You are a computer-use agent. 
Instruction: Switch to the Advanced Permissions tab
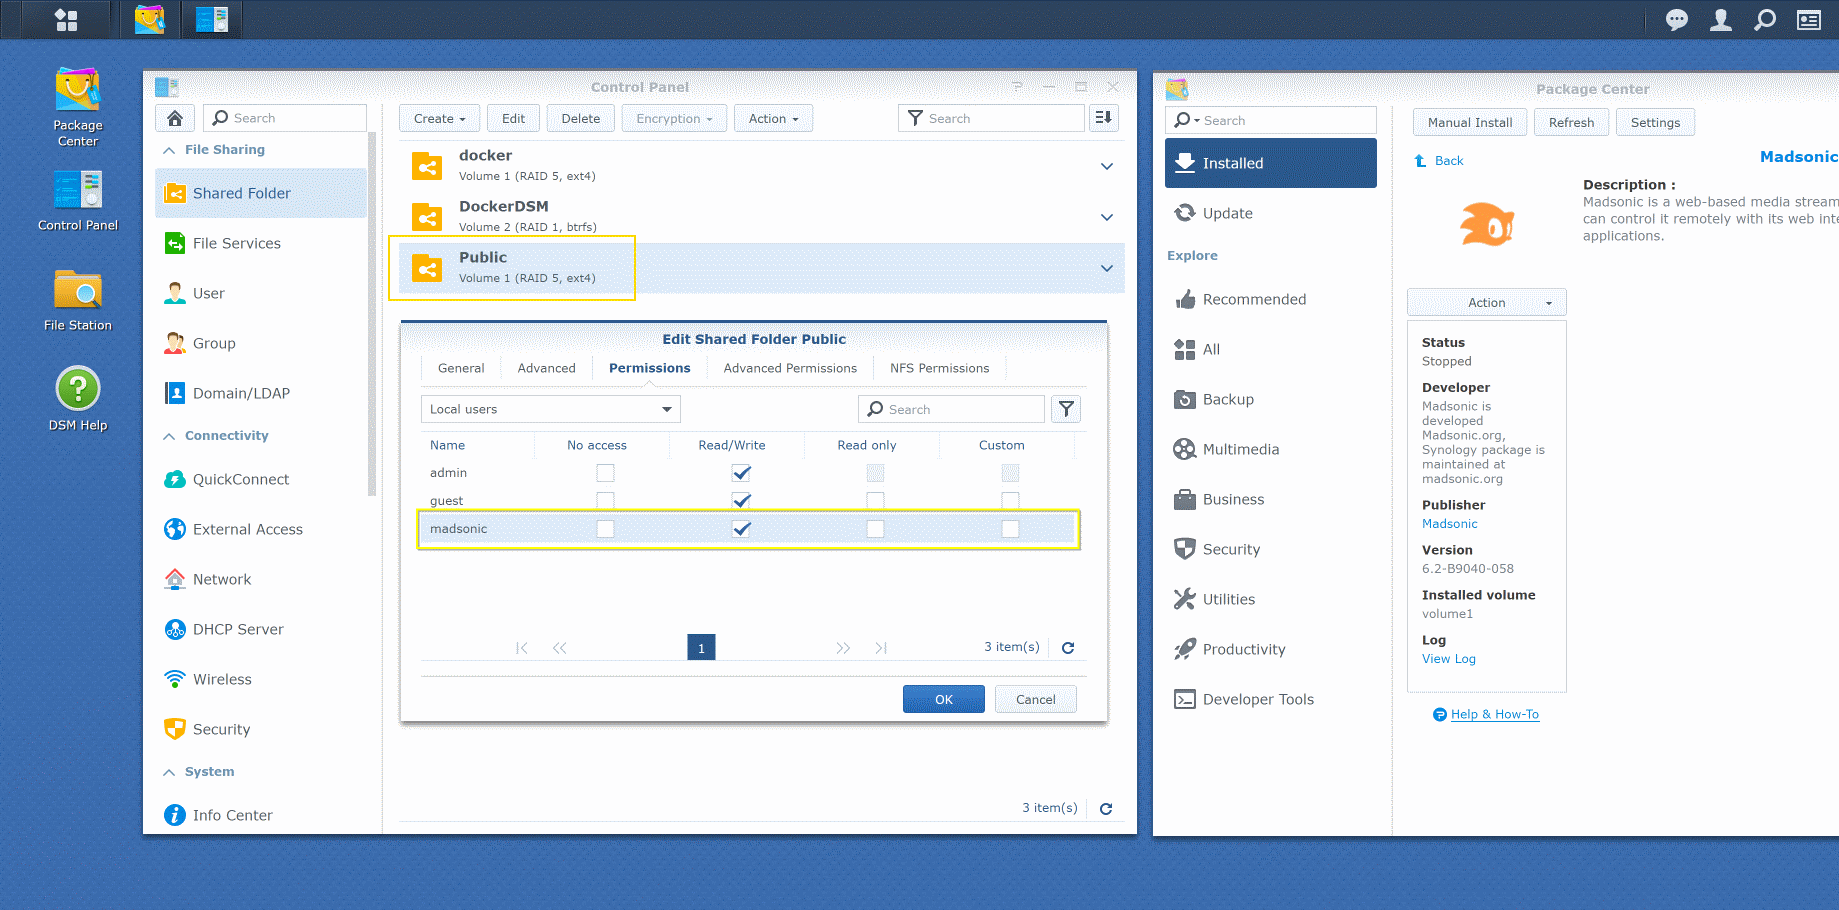[790, 368]
